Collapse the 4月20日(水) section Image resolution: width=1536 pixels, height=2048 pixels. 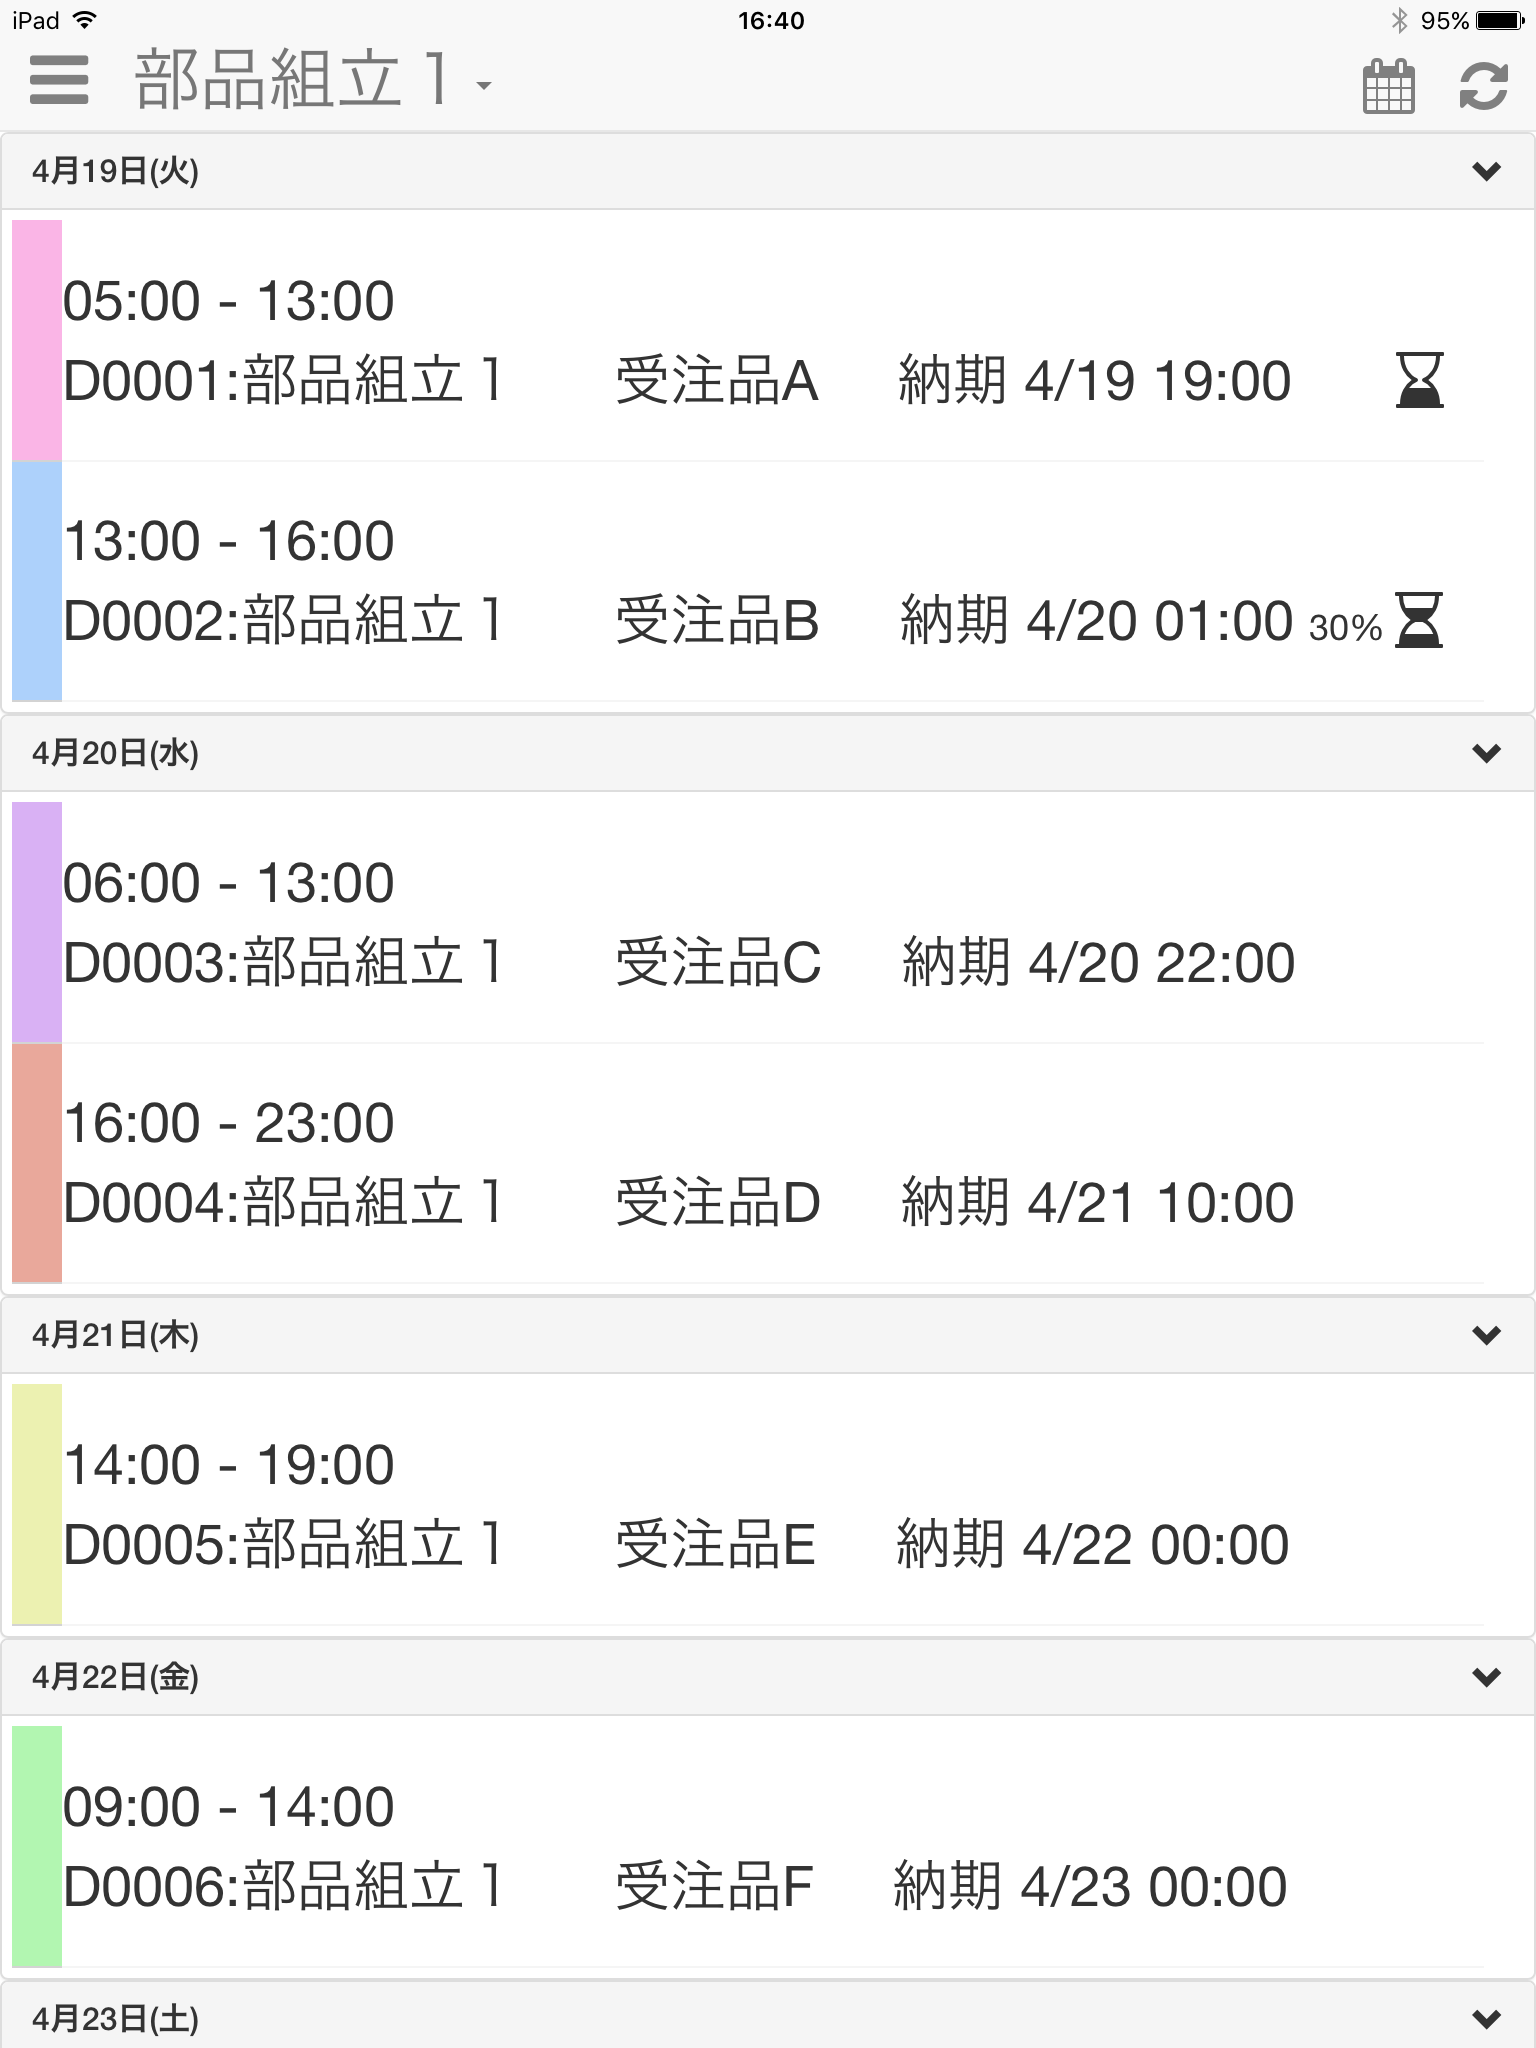pyautogui.click(x=1487, y=753)
